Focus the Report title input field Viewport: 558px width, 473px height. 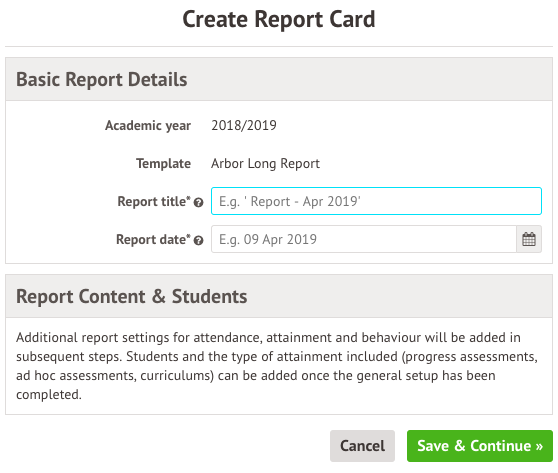(376, 201)
